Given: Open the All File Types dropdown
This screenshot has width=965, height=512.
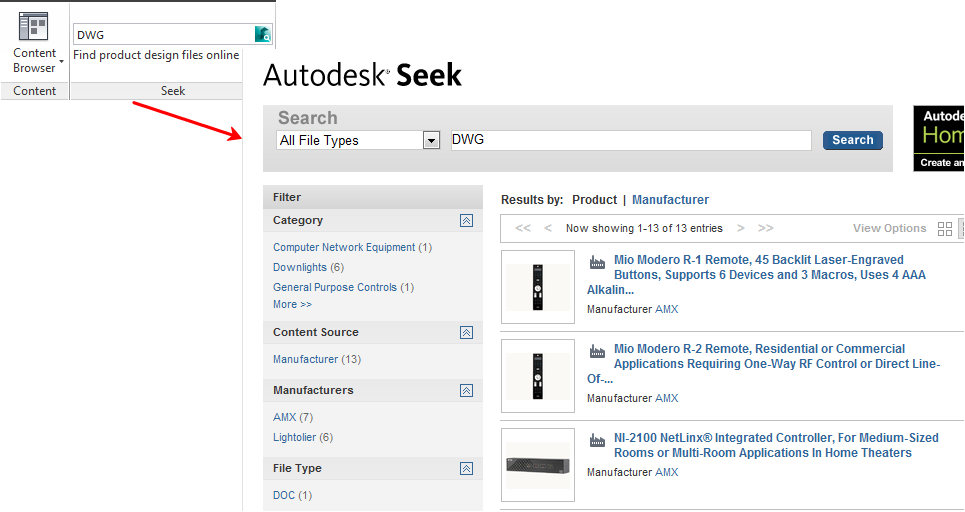Looking at the screenshot, I should click(431, 141).
